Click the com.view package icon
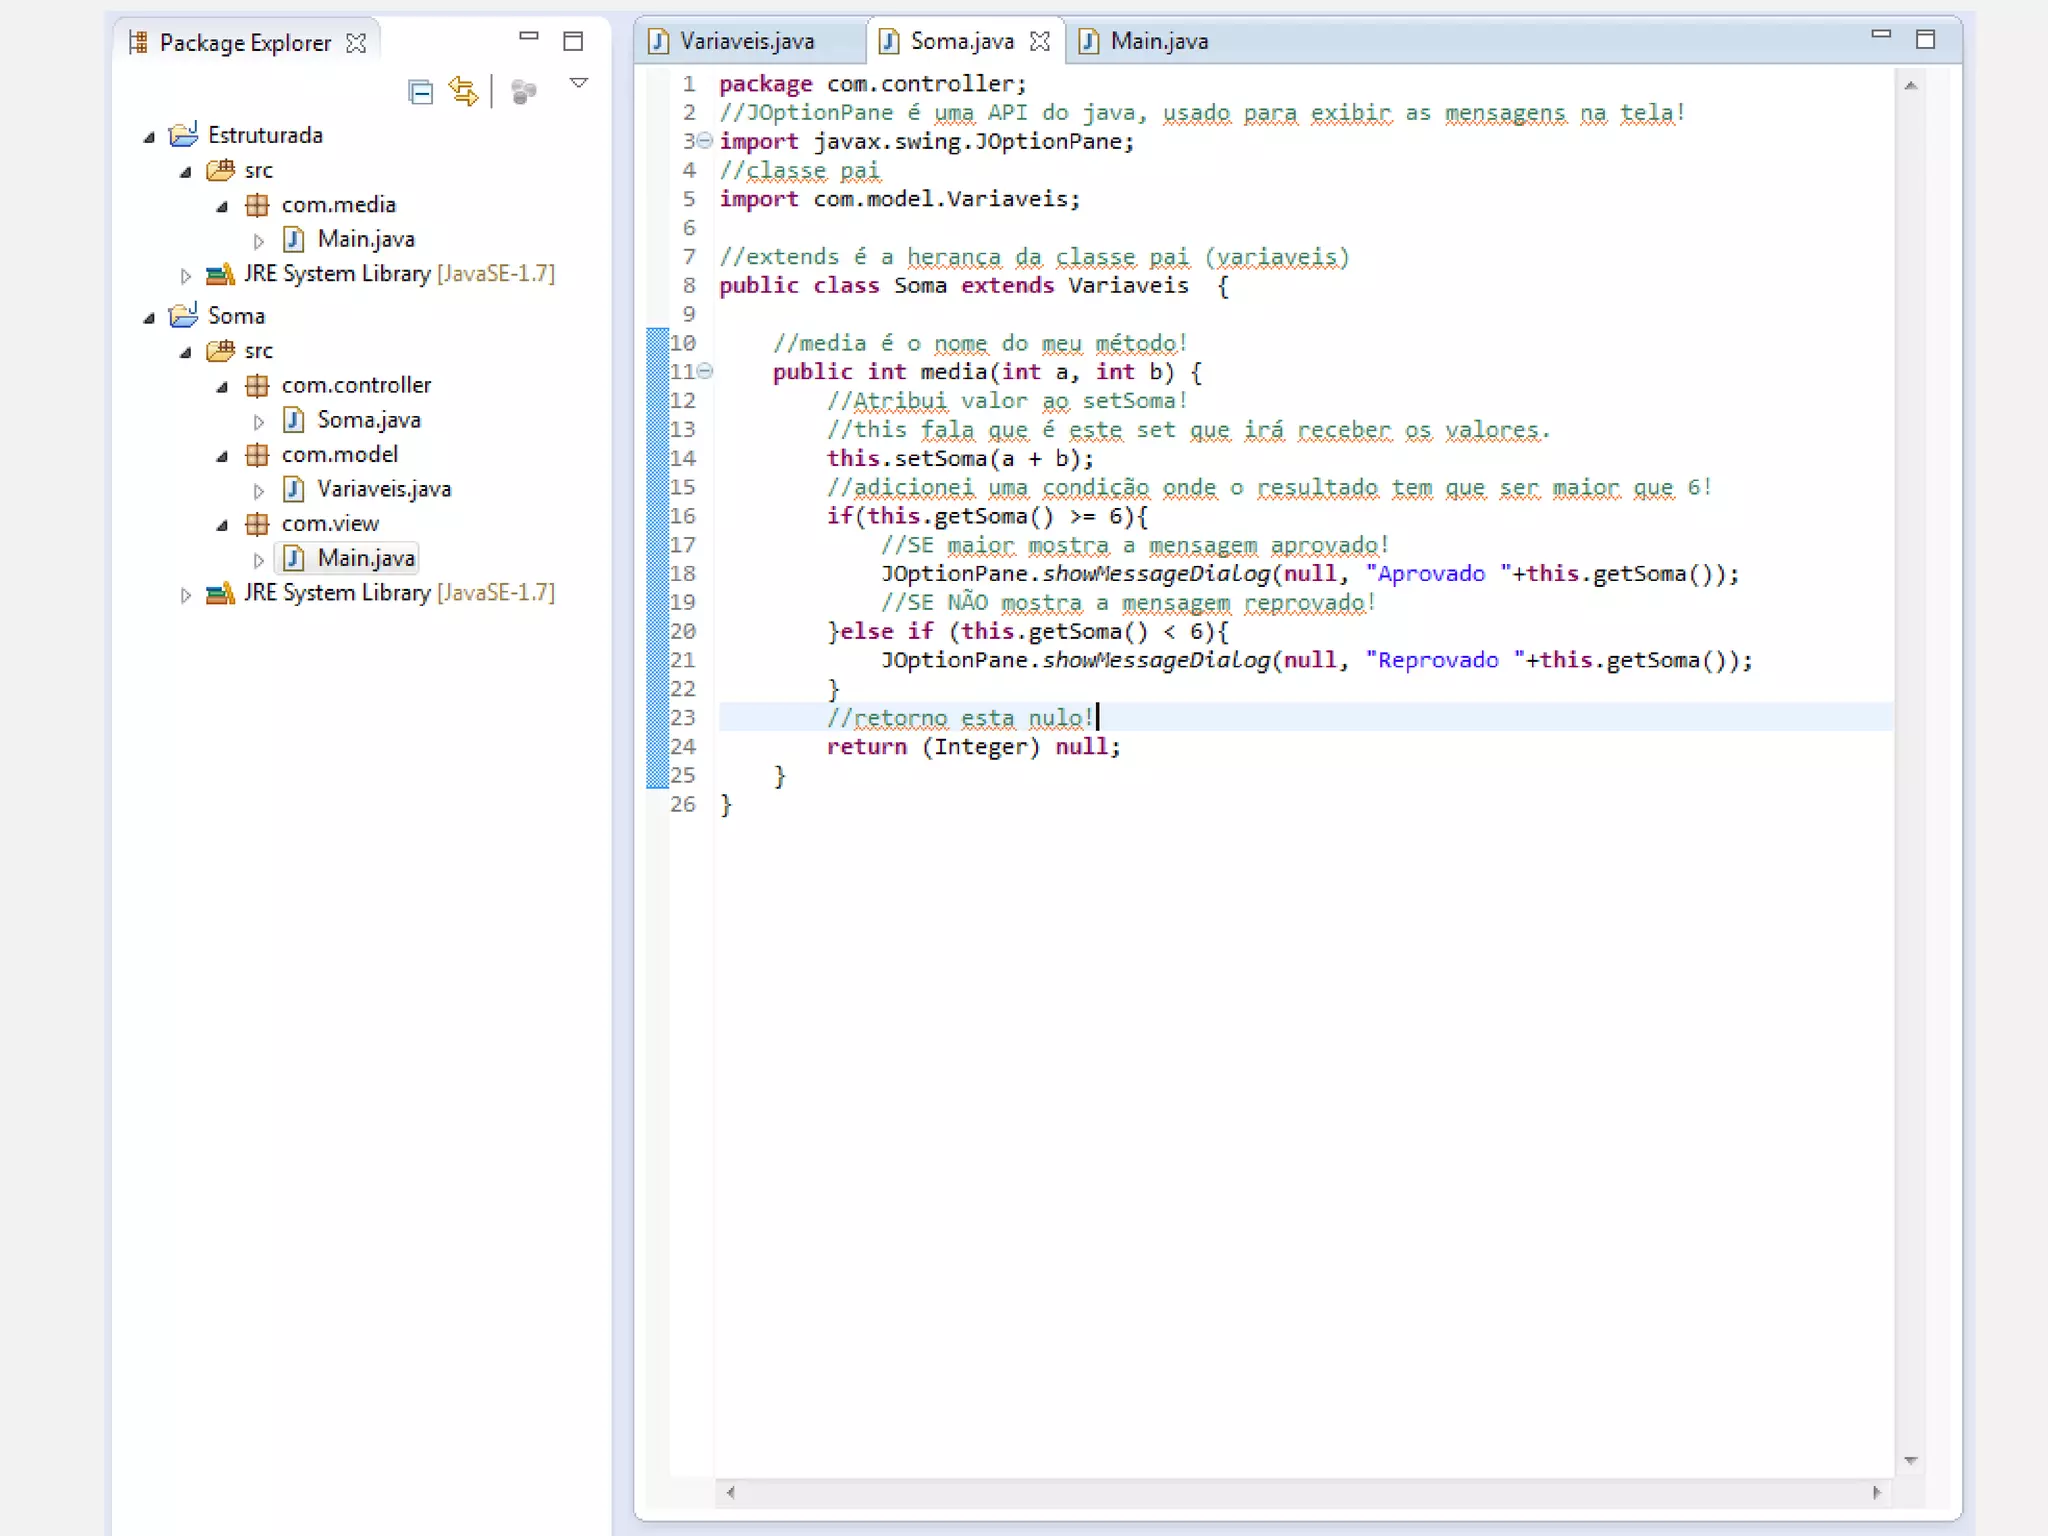2048x1536 pixels. 257,524
